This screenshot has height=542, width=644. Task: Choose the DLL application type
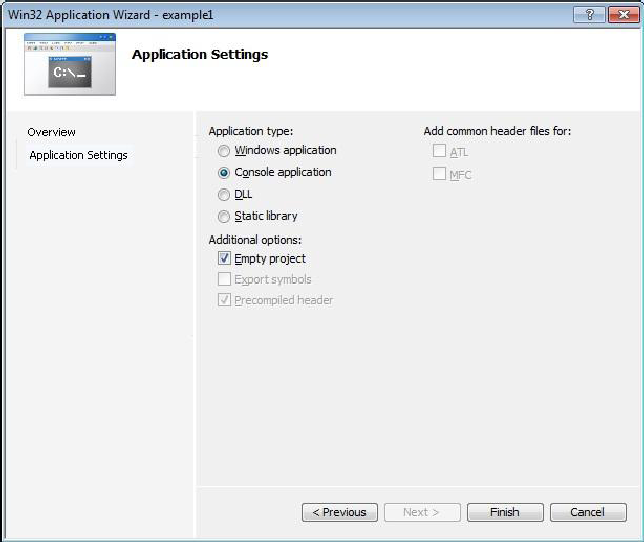223,195
